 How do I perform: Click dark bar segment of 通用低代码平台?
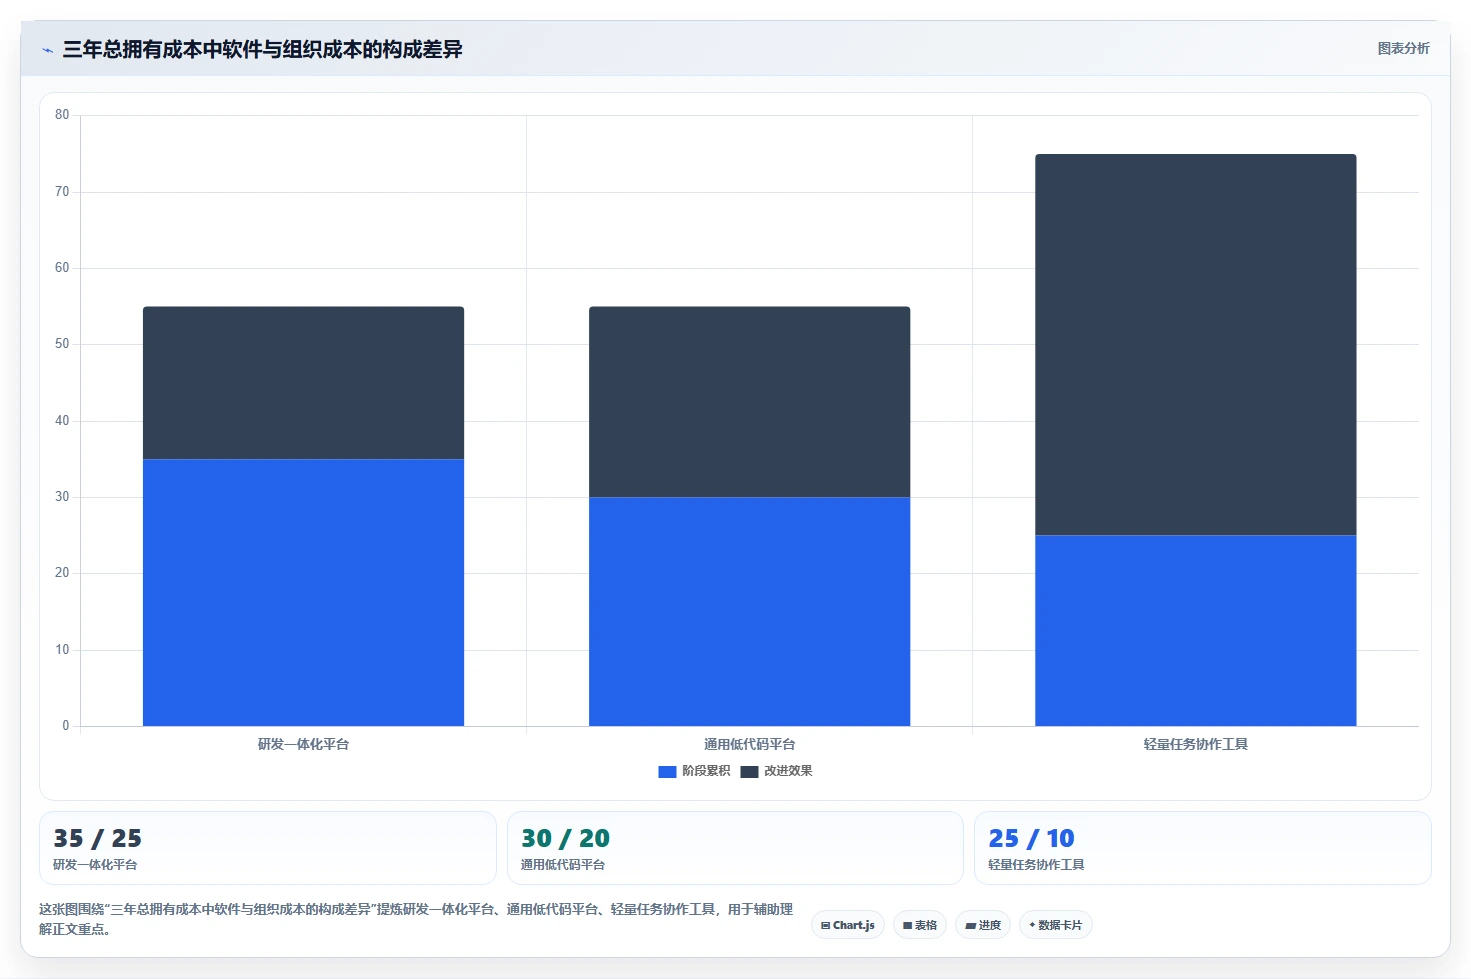pyautogui.click(x=749, y=402)
